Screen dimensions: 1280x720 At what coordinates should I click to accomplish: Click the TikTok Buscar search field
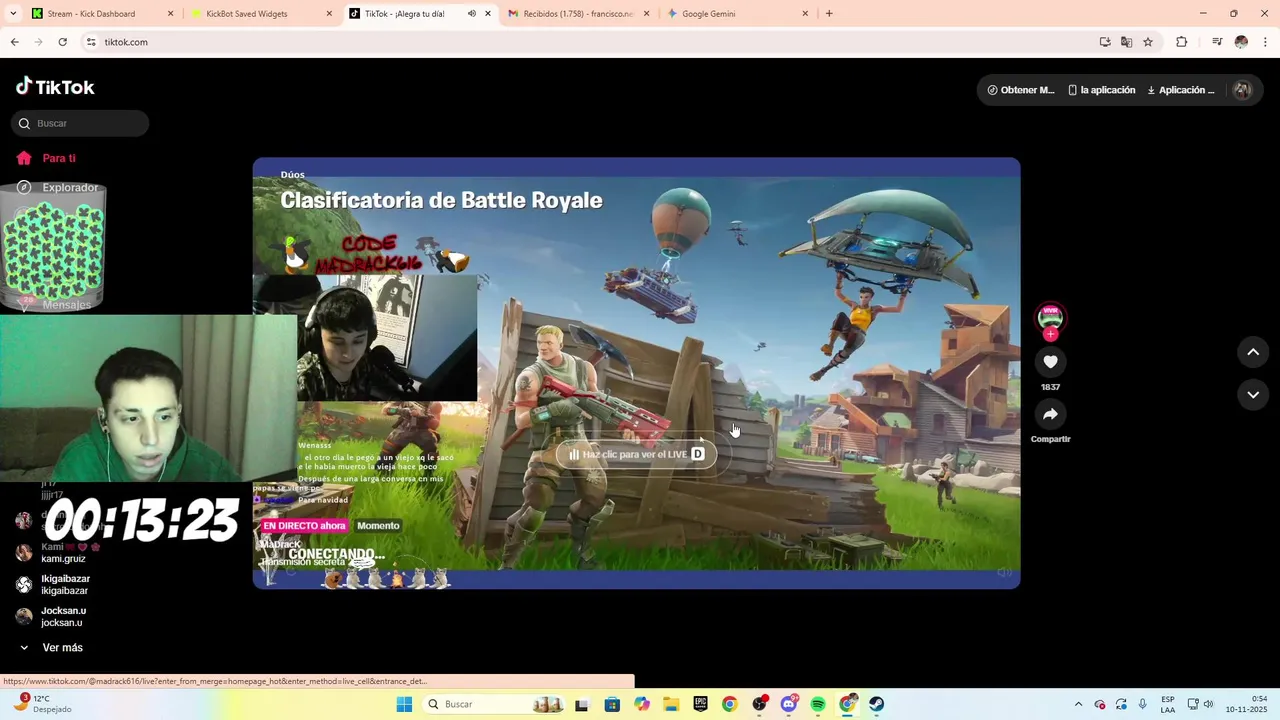coord(80,123)
